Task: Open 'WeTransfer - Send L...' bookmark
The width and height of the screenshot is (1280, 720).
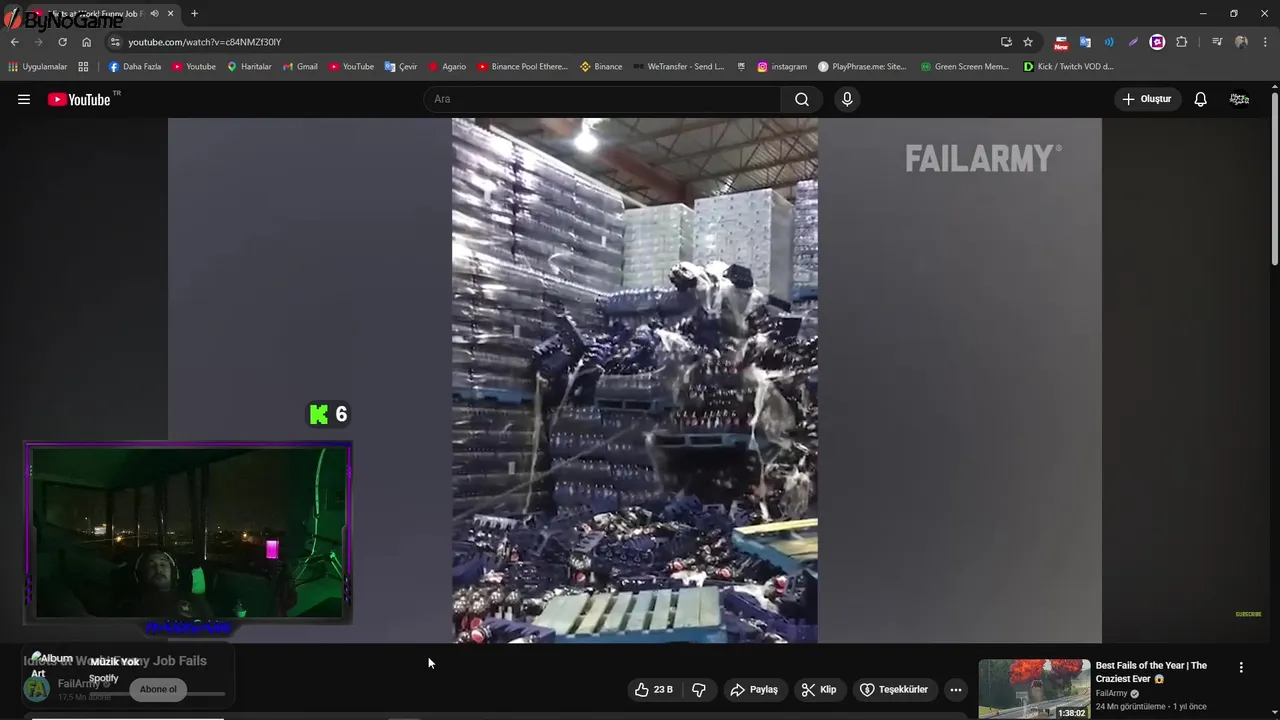Action: coord(678,67)
